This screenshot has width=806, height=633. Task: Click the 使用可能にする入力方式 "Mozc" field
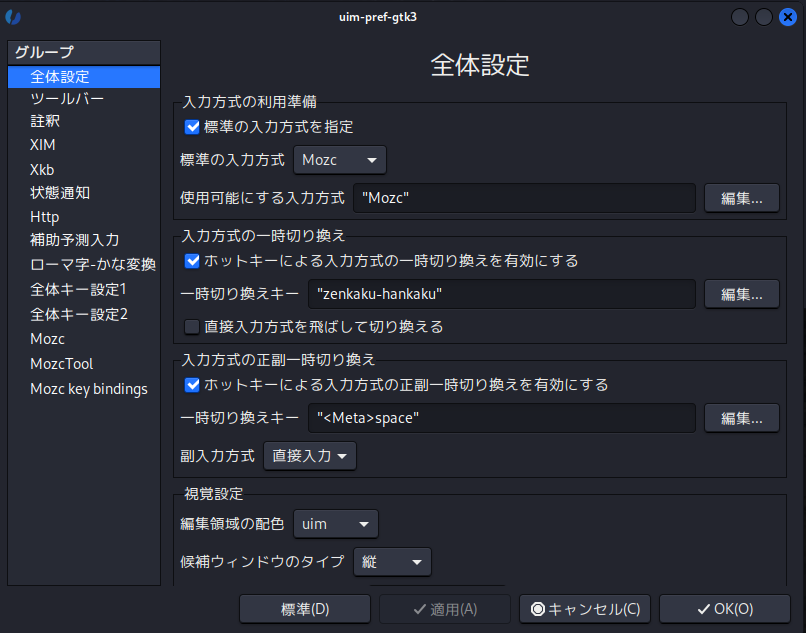[524, 198]
